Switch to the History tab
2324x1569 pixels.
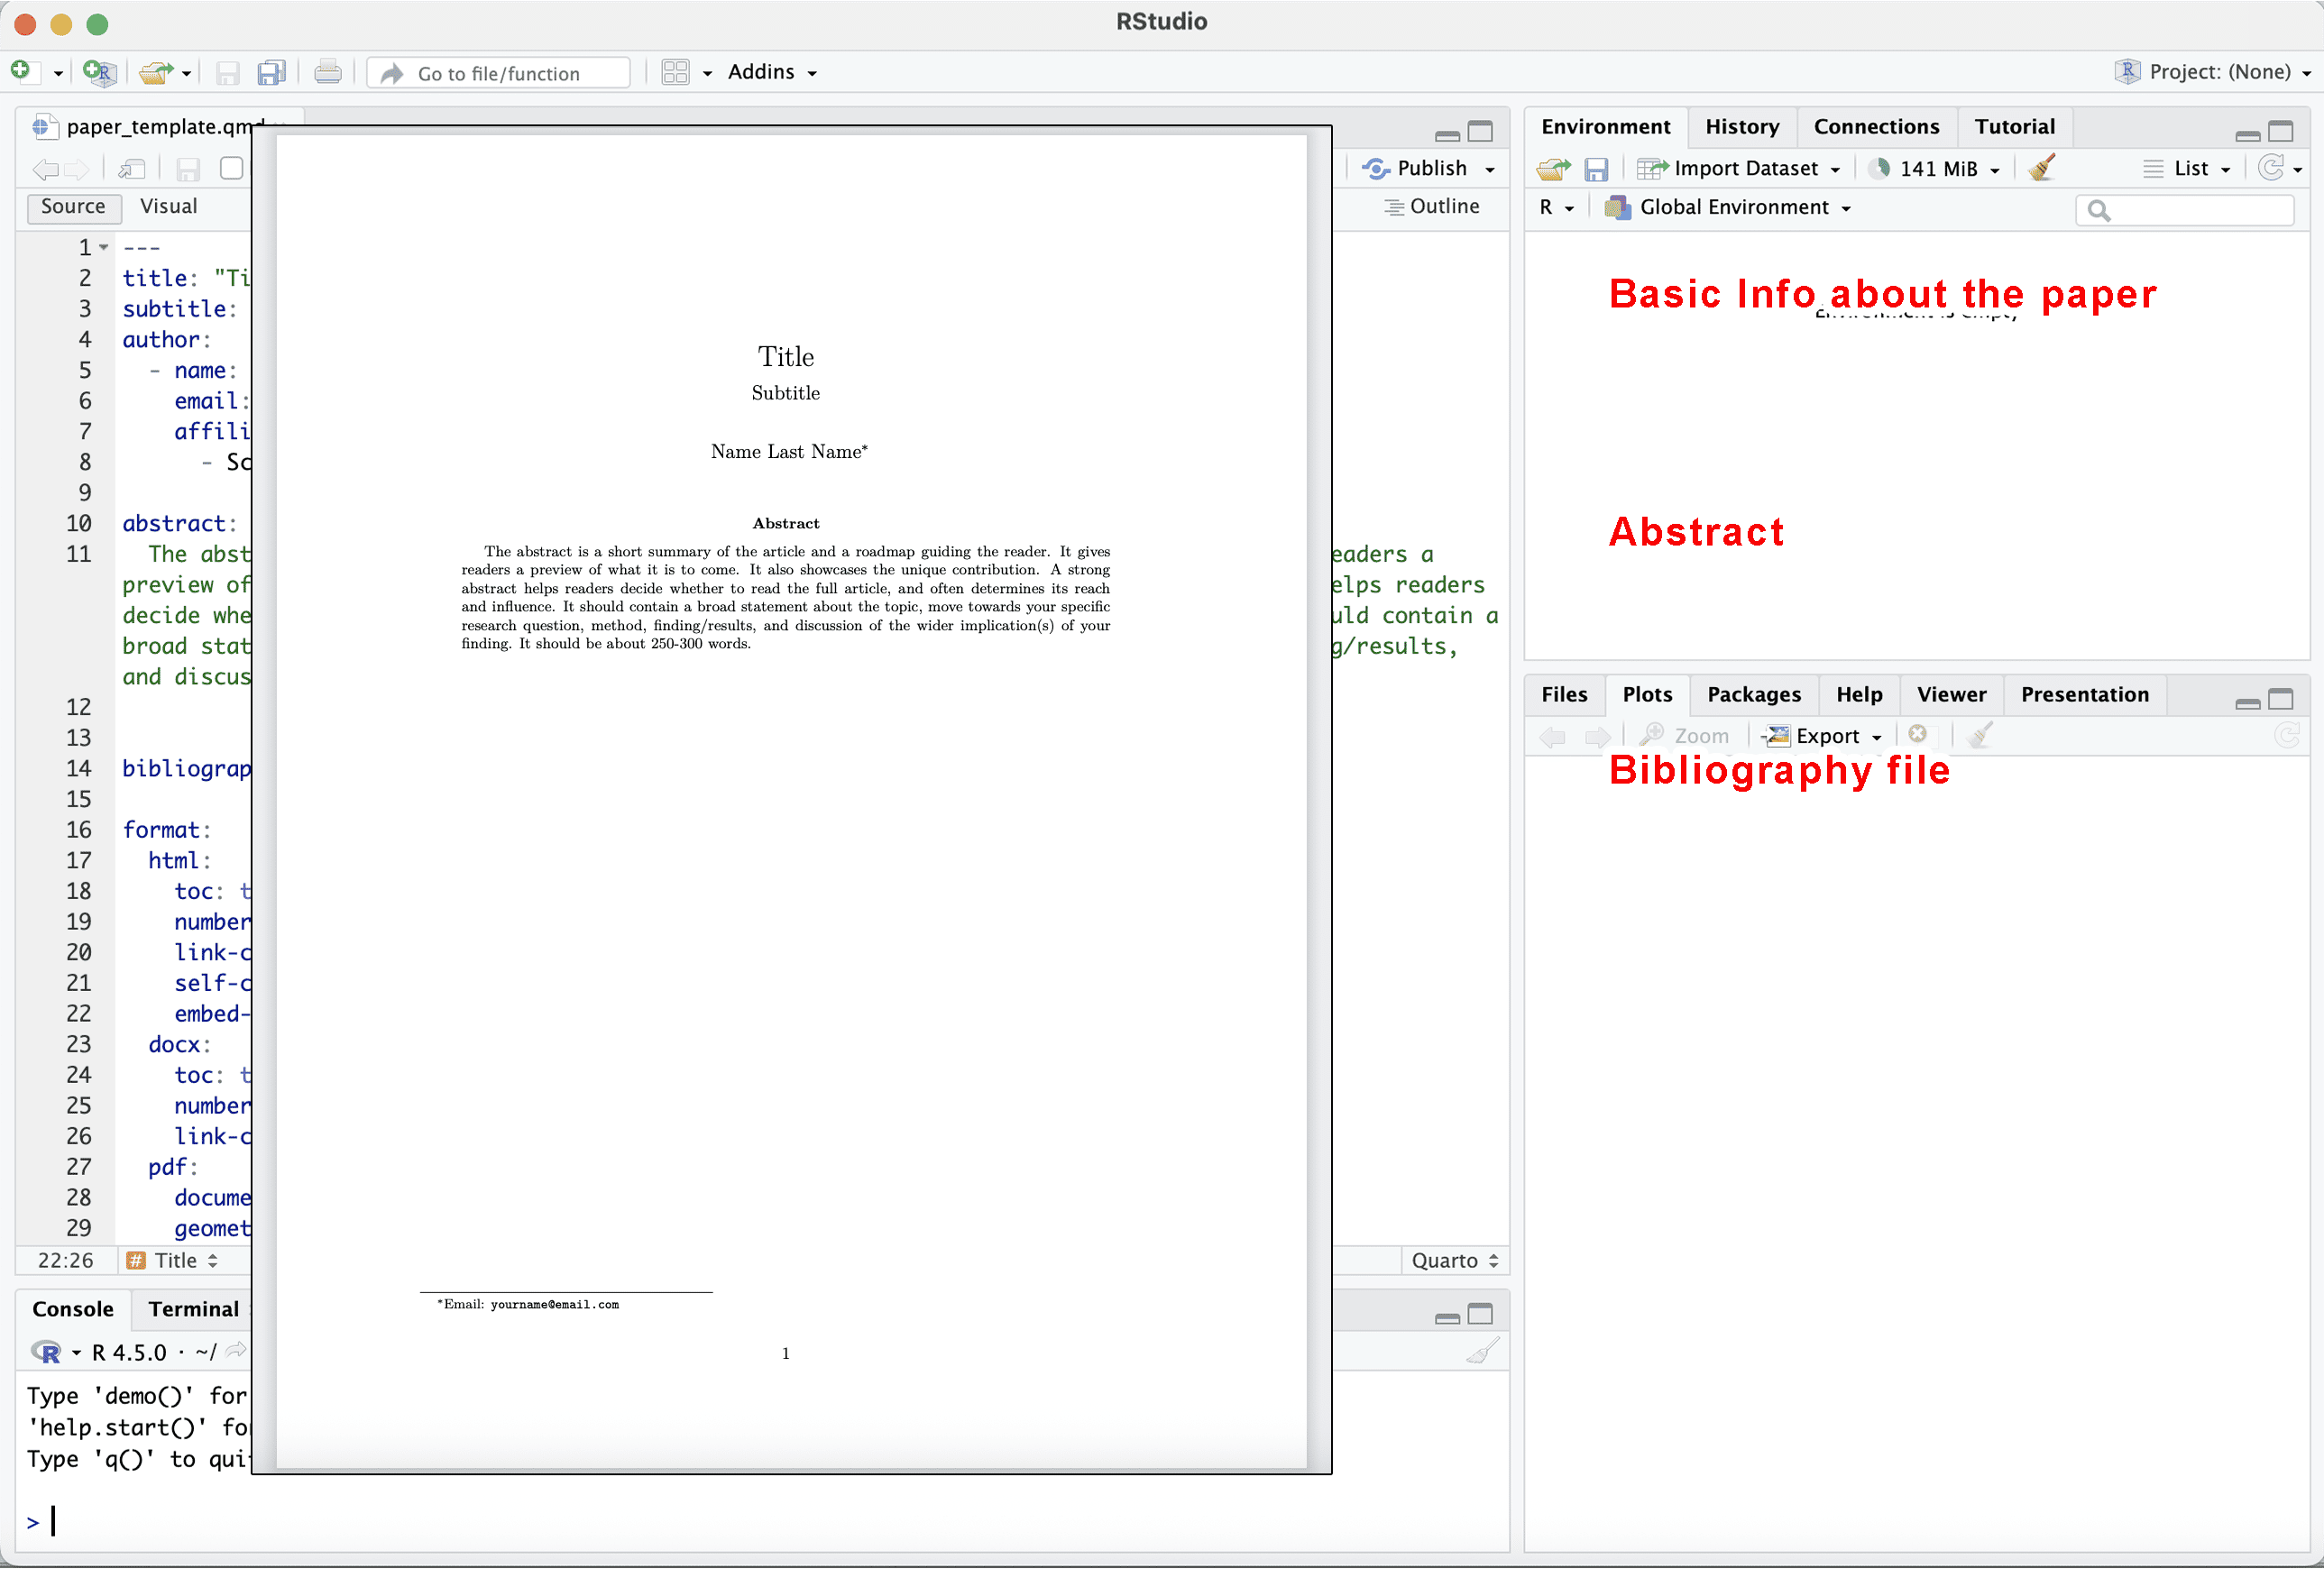pyautogui.click(x=1741, y=126)
